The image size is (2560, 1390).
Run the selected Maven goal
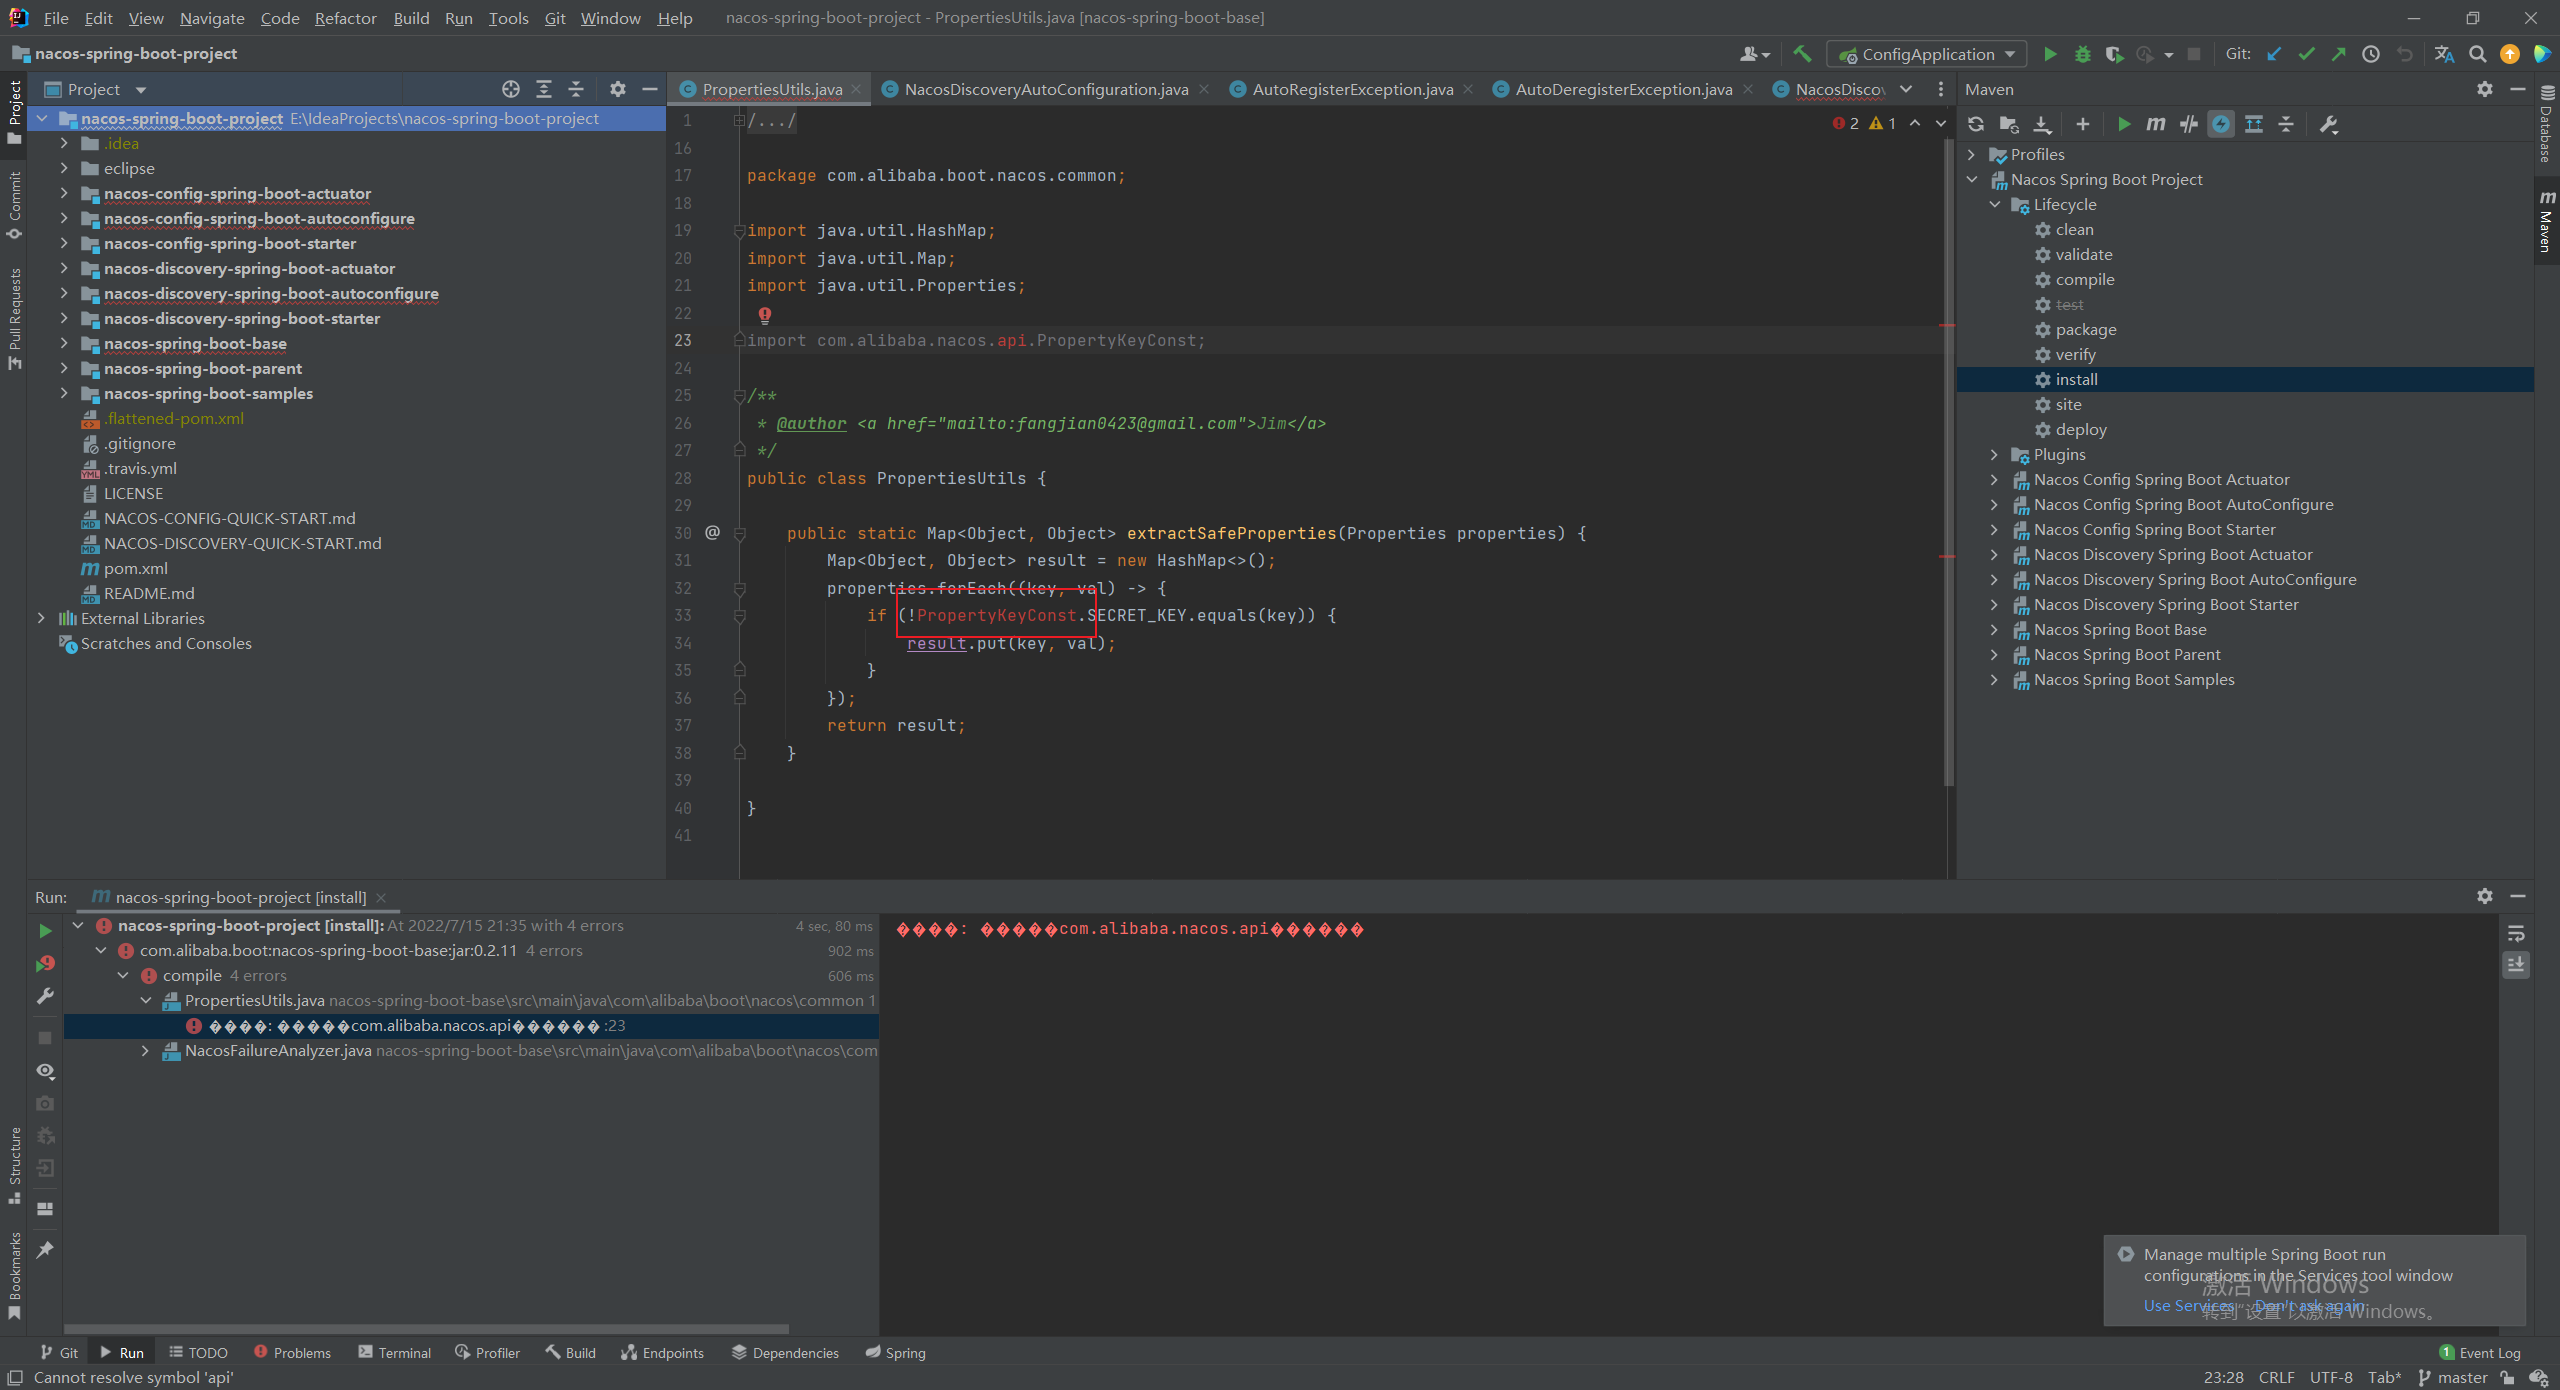[2123, 124]
